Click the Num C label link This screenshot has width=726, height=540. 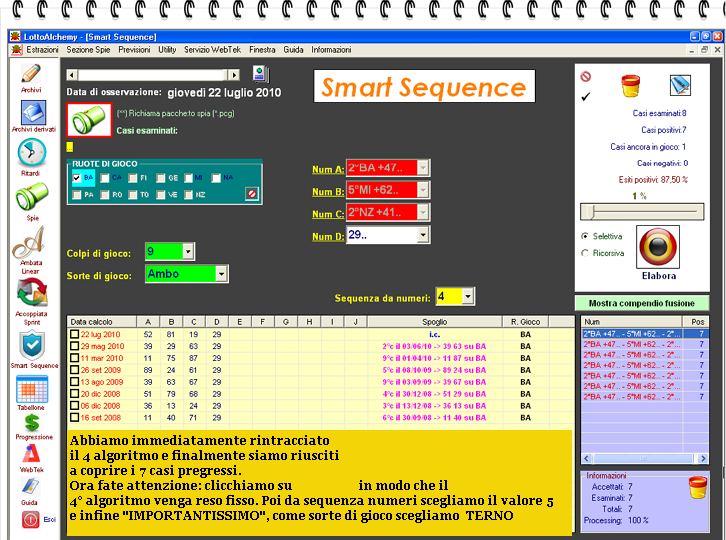pos(328,214)
